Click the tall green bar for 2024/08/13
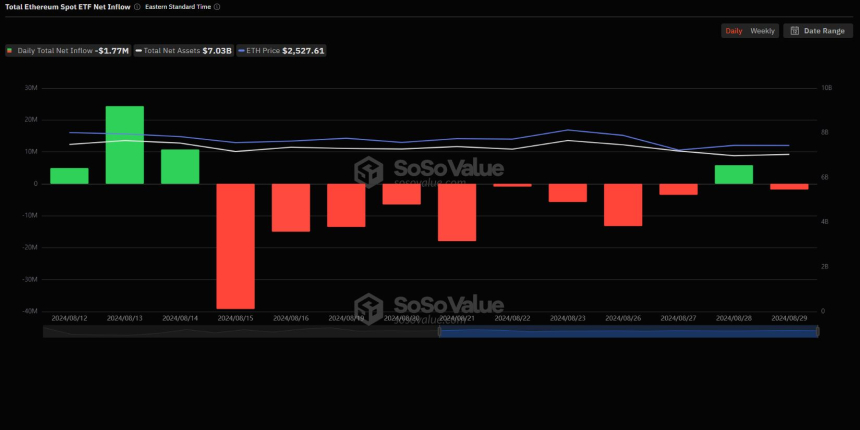Viewport: 860px width, 430px height. tap(125, 145)
